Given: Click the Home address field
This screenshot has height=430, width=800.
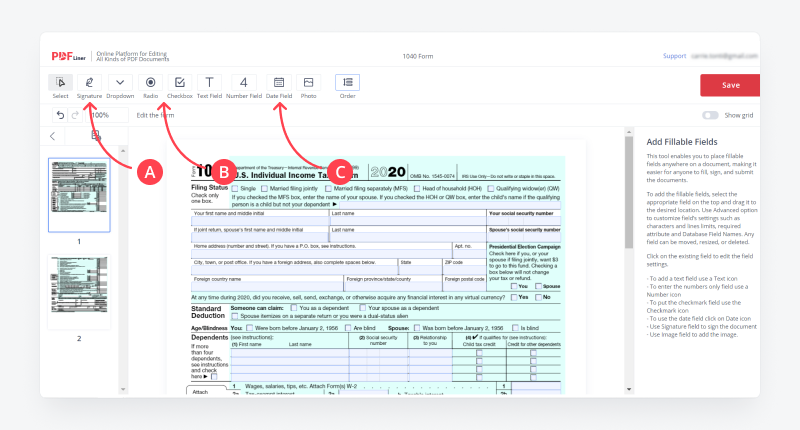Looking at the screenshot, I should point(321,254).
